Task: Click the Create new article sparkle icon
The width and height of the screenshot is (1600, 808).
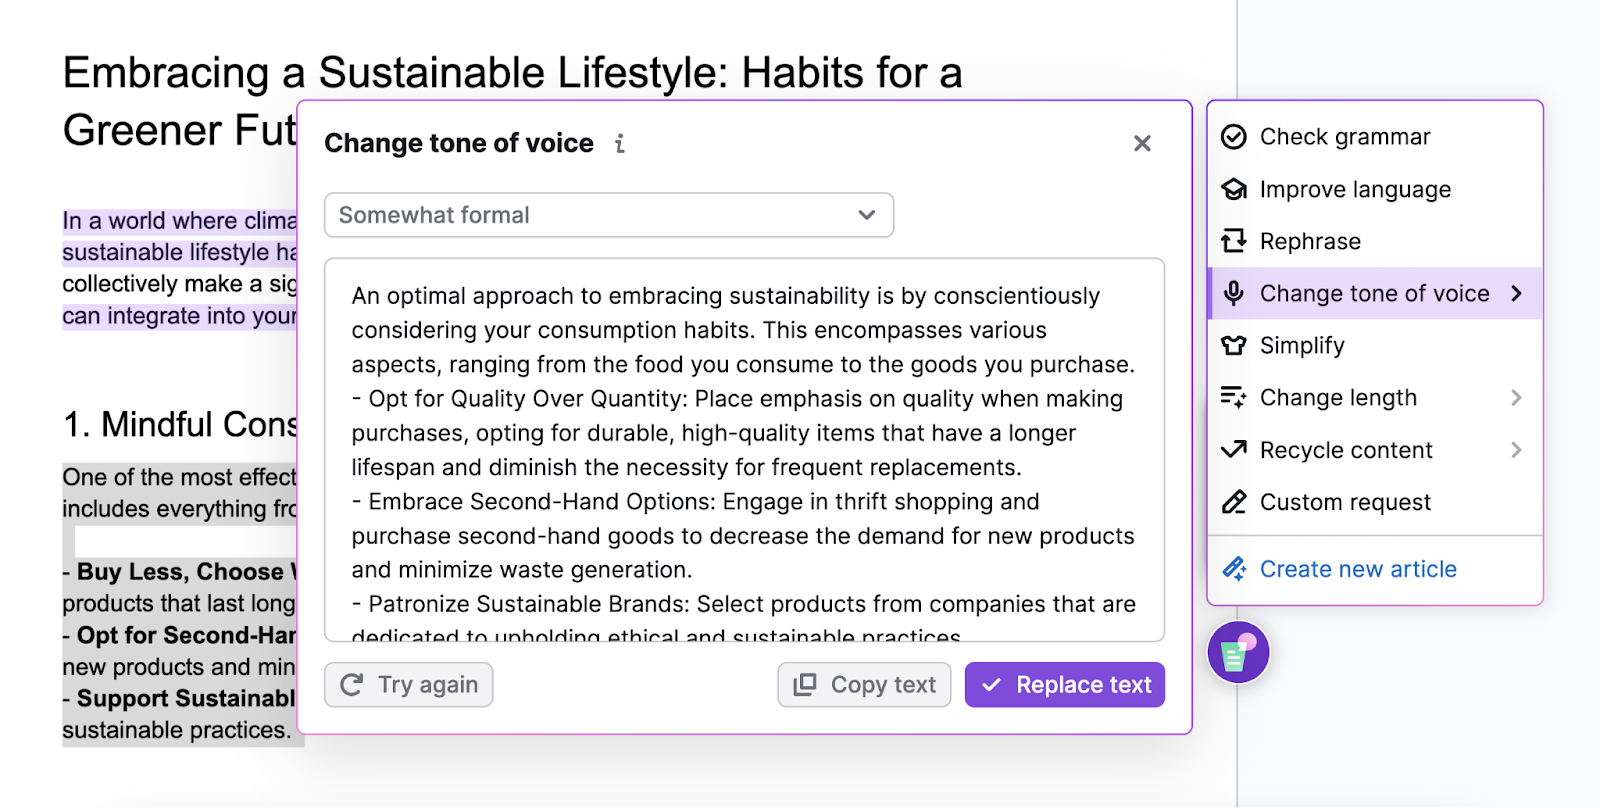Action: pyautogui.click(x=1236, y=568)
